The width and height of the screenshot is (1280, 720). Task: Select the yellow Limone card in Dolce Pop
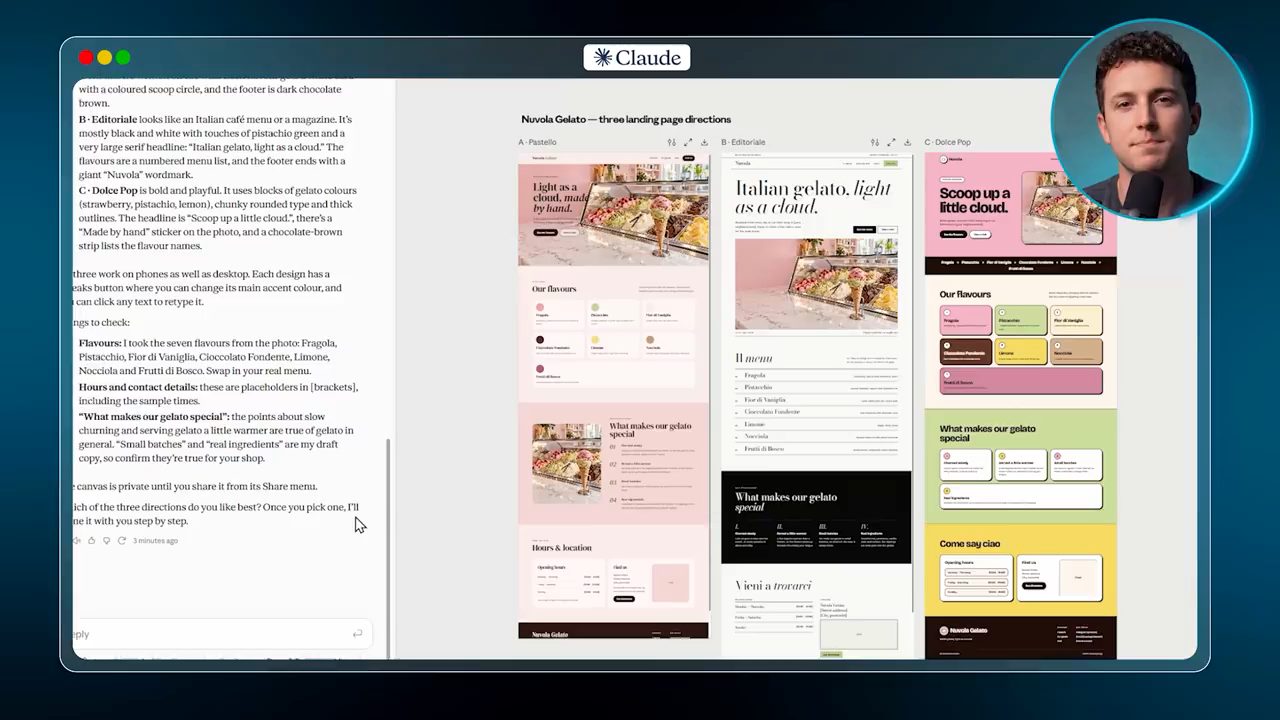pyautogui.click(x=1021, y=351)
